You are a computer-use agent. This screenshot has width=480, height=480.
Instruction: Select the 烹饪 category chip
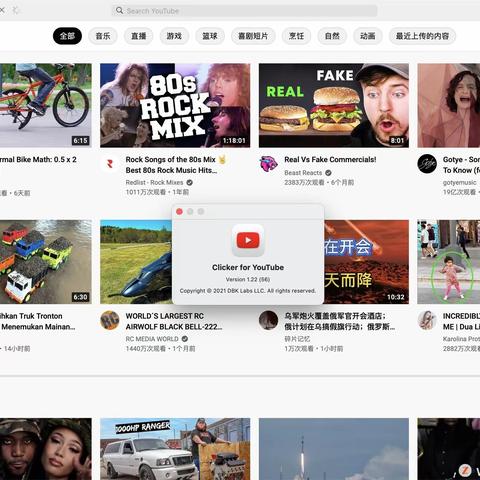296,36
